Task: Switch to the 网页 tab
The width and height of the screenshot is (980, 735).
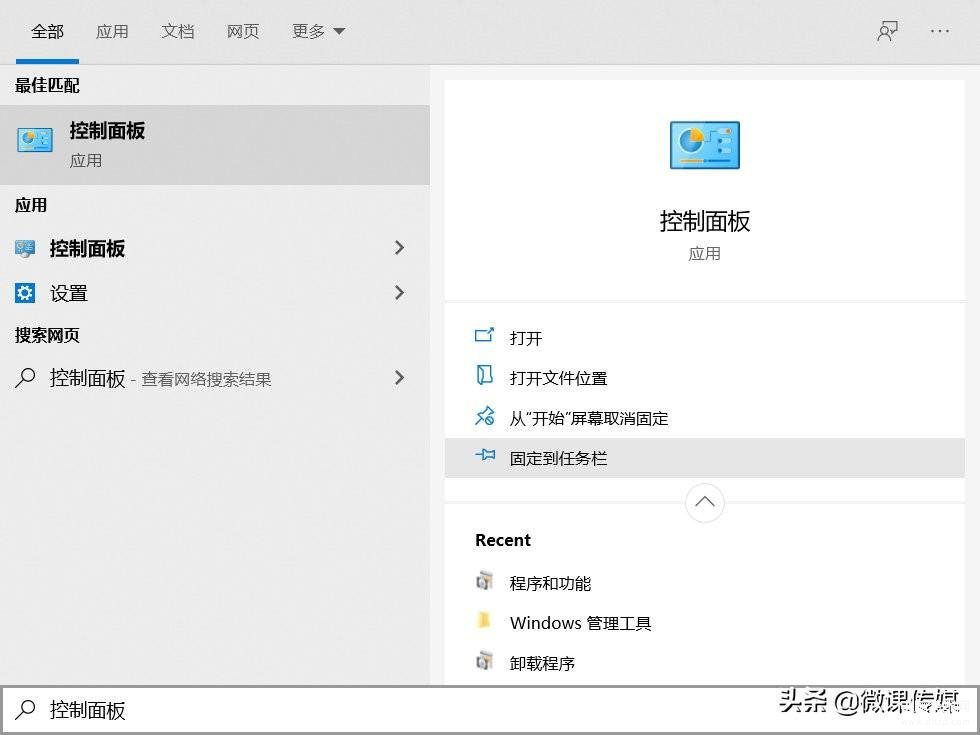Action: click(x=242, y=31)
